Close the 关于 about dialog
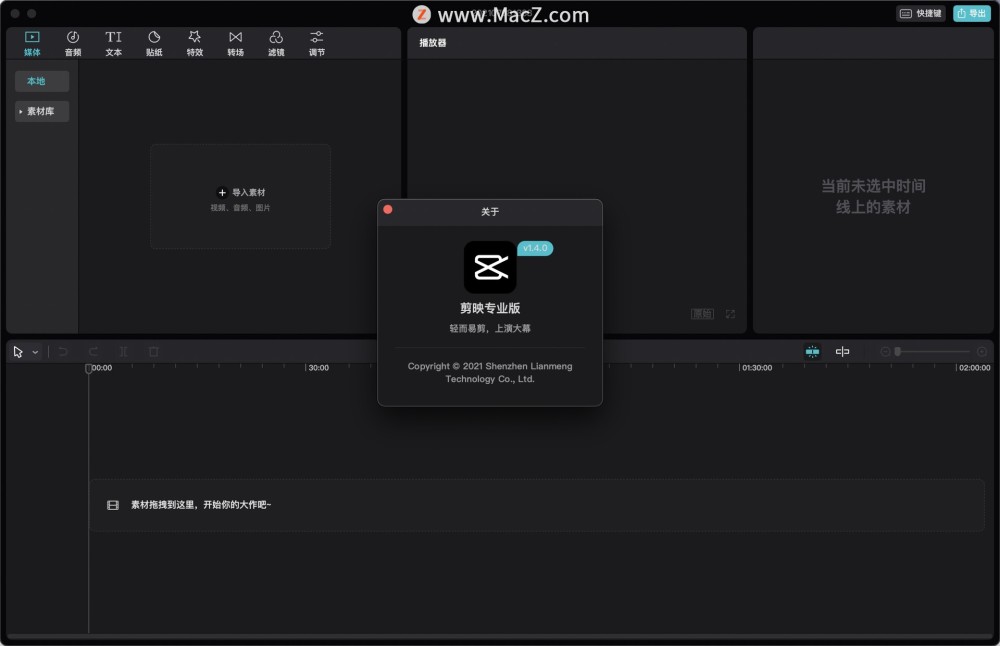This screenshot has height=646, width=1000. 388,209
